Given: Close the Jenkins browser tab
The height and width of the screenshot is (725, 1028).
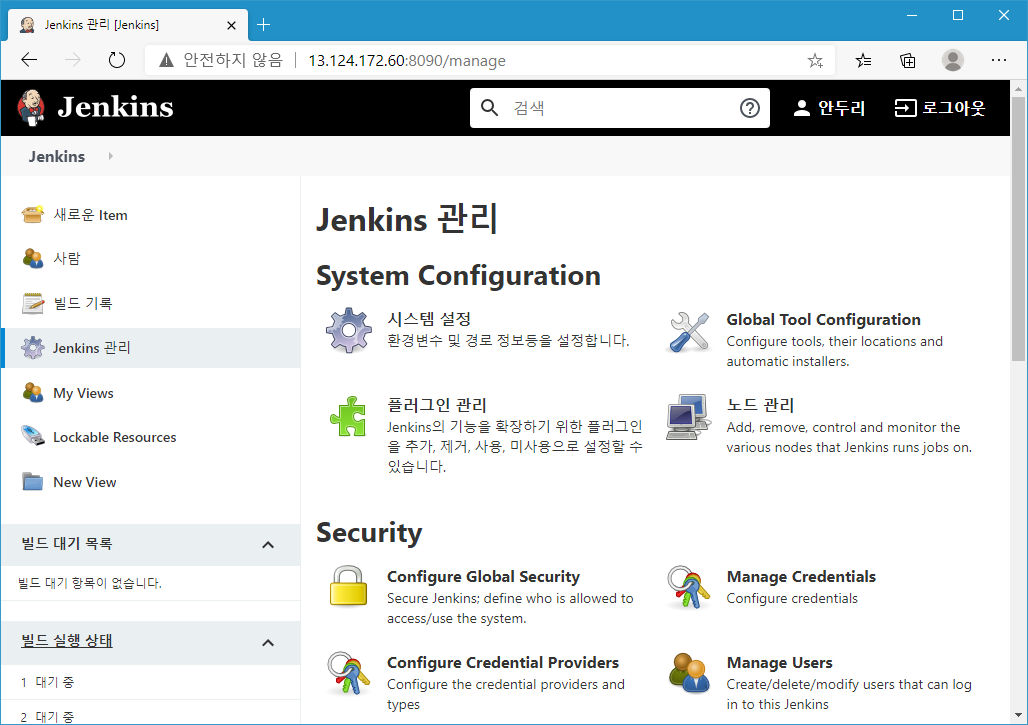Looking at the screenshot, I should point(231,25).
